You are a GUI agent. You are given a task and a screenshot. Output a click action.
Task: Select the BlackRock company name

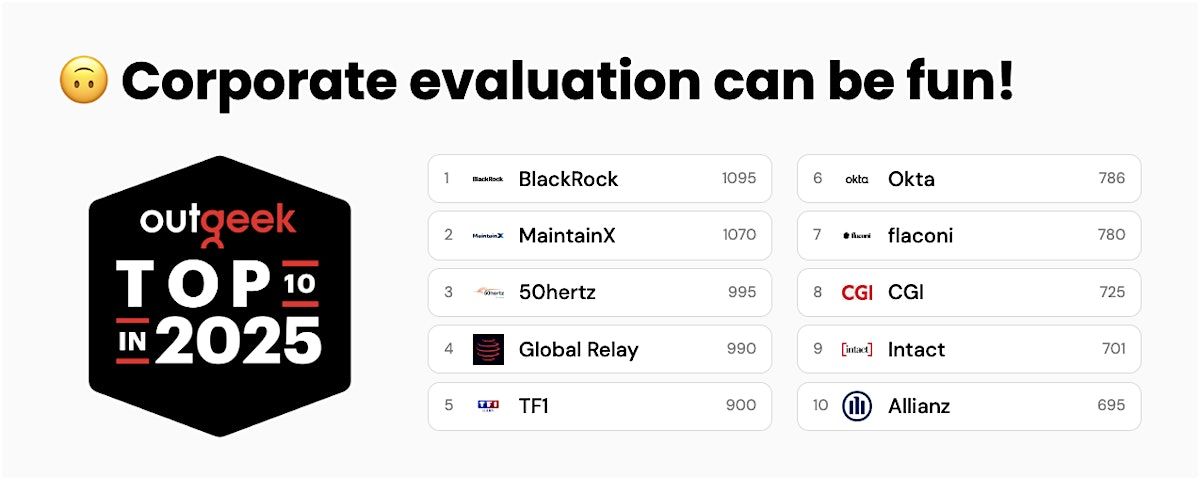[x=568, y=179]
